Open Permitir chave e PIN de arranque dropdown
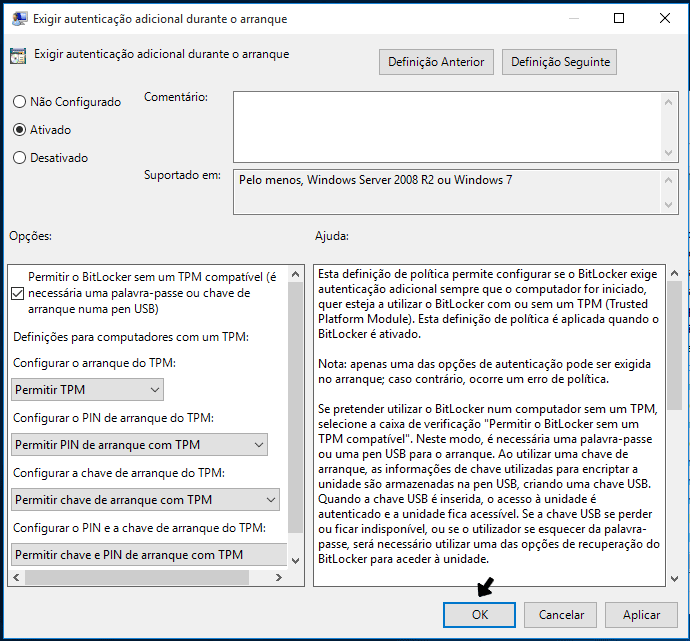Image resolution: width=690 pixels, height=641 pixels. pyautogui.click(x=149, y=555)
